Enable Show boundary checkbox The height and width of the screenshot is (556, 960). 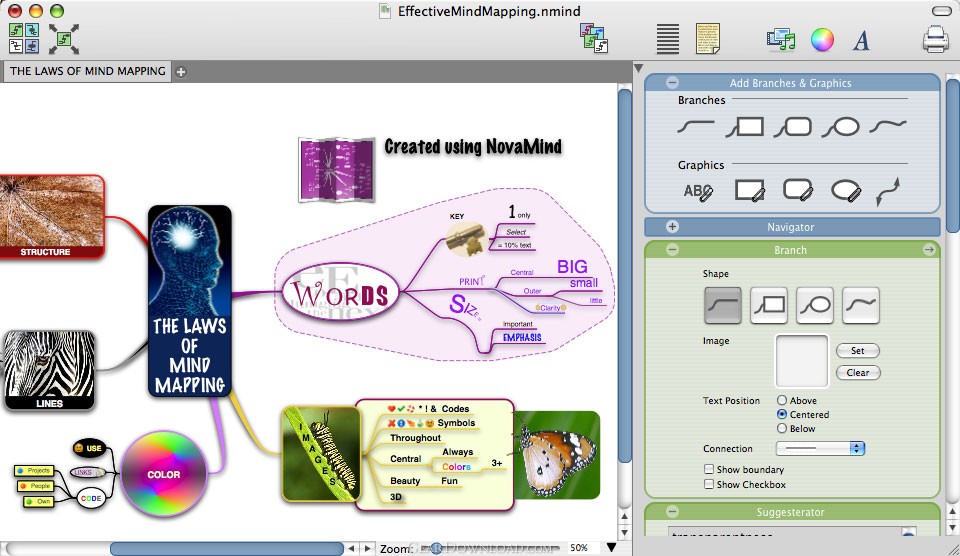[x=709, y=469]
